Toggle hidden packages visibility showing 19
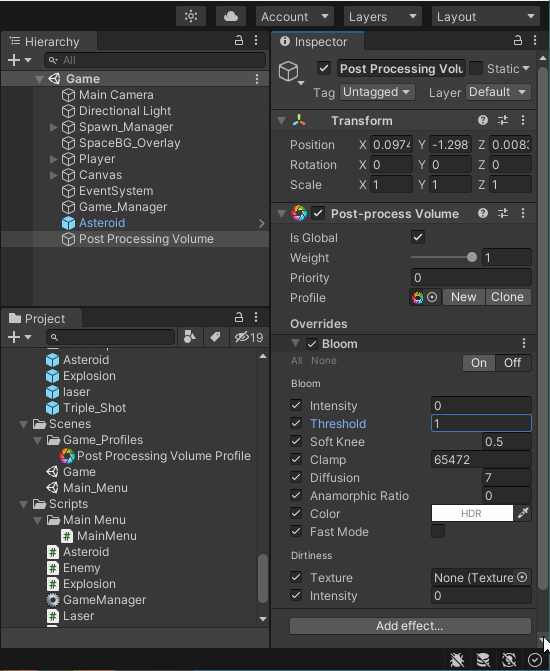Viewport: 550px width, 671px height. (249, 337)
